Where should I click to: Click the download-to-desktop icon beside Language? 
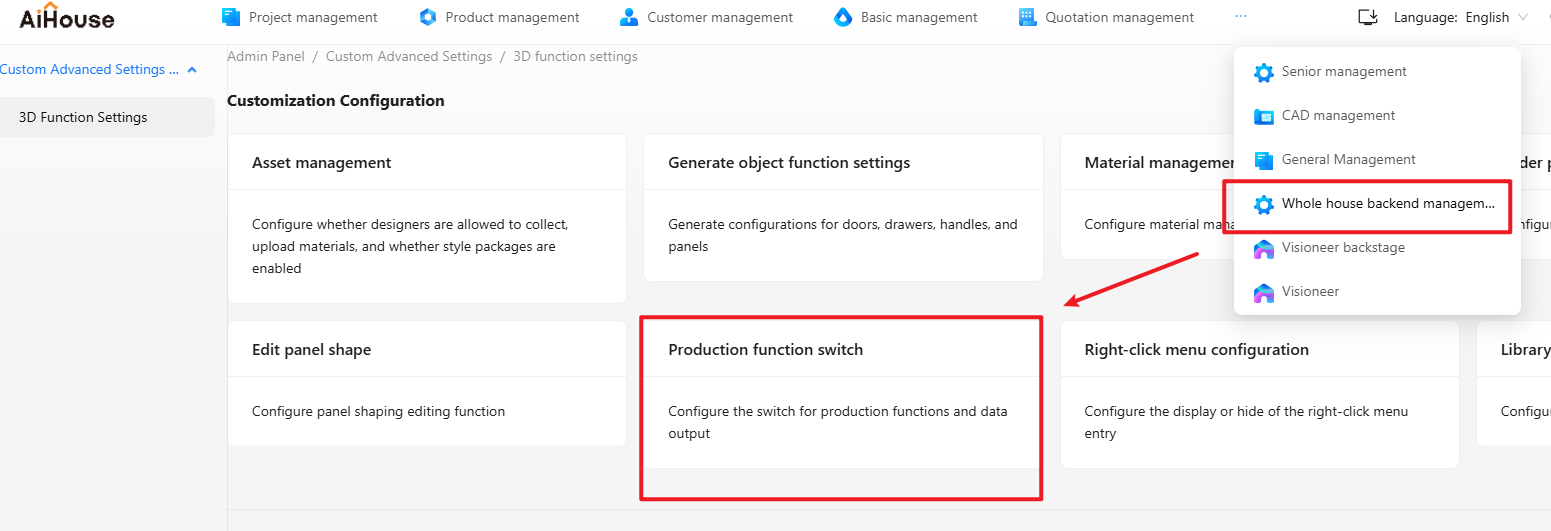pyautogui.click(x=1367, y=17)
